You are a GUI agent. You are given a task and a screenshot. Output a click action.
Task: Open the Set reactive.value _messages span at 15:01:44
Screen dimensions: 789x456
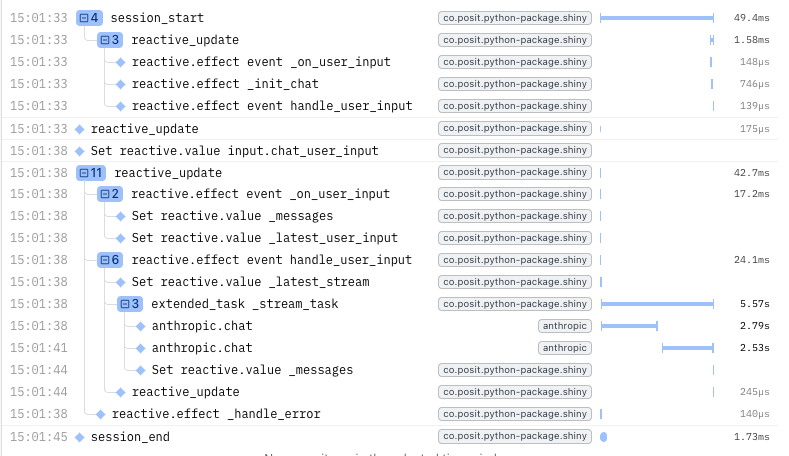252,370
